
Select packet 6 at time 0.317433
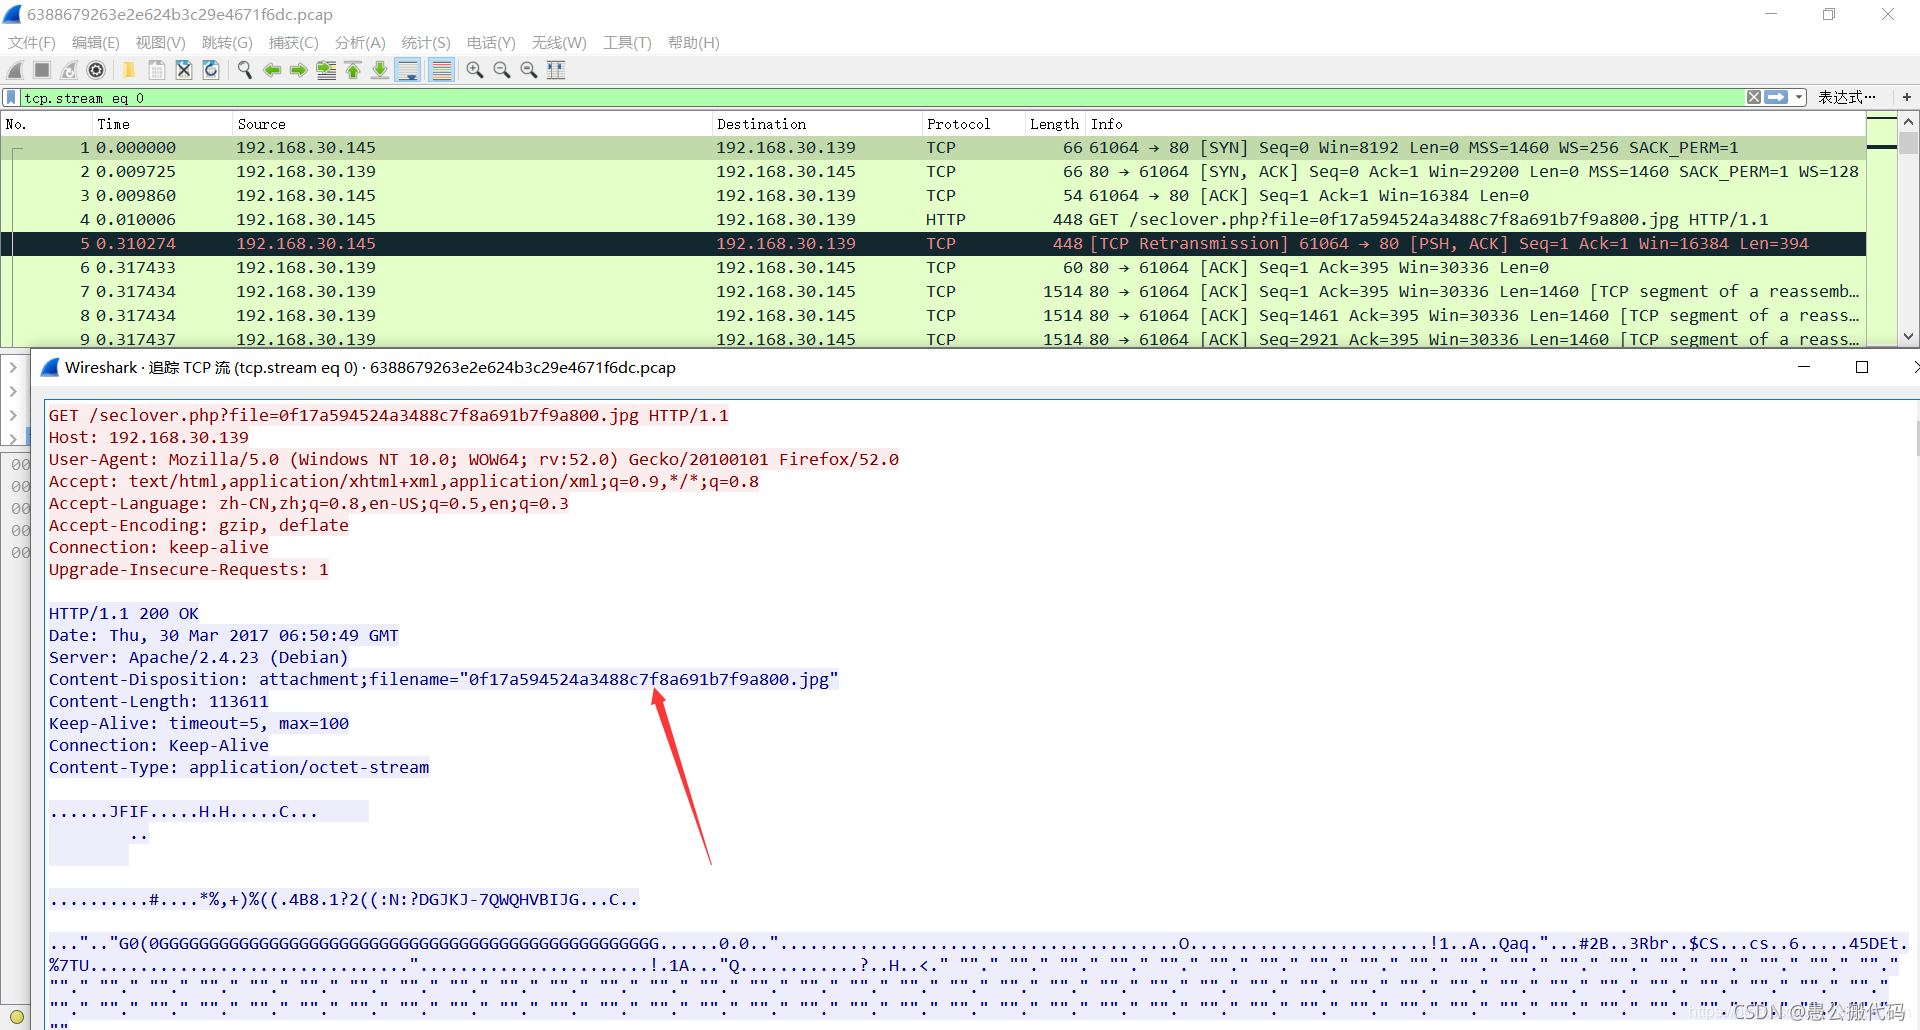[x=933, y=268]
